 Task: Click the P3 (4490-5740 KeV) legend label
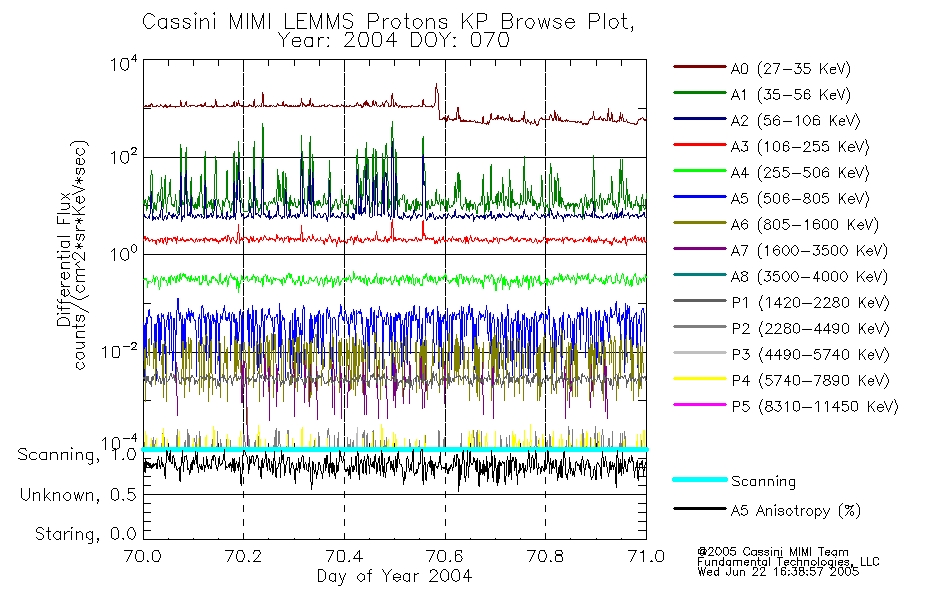[x=810, y=355]
